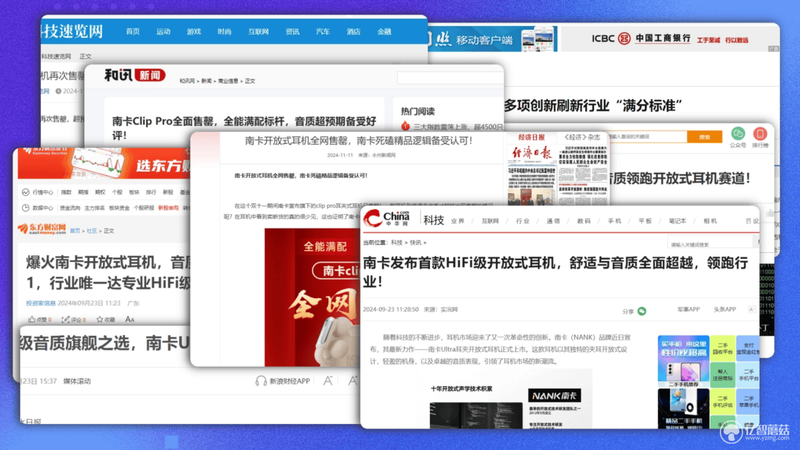Click the 数据中心 pie-chart icon

pyautogui.click(x=26, y=208)
